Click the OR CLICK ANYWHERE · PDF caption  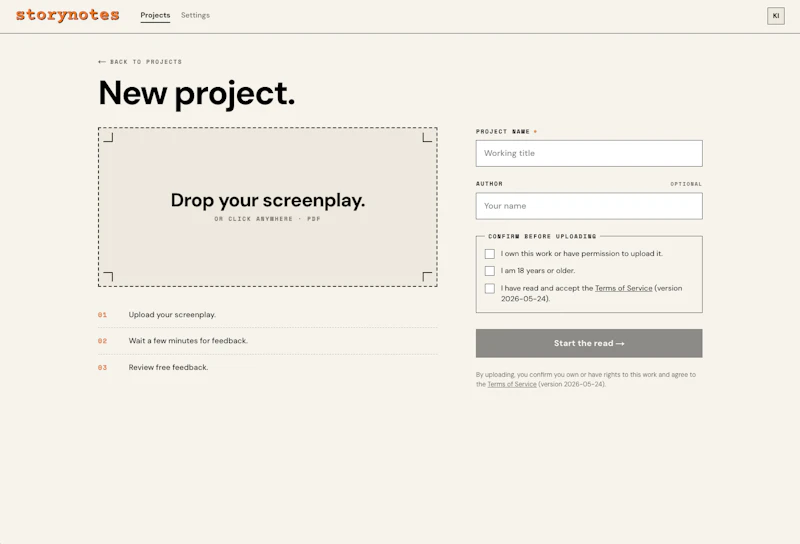(x=267, y=219)
